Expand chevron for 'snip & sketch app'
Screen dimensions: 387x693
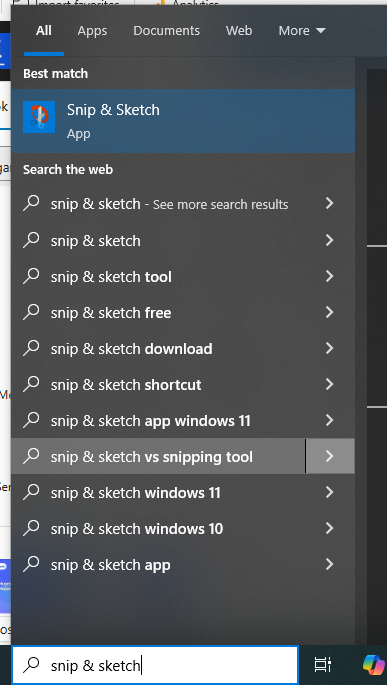click(x=330, y=564)
